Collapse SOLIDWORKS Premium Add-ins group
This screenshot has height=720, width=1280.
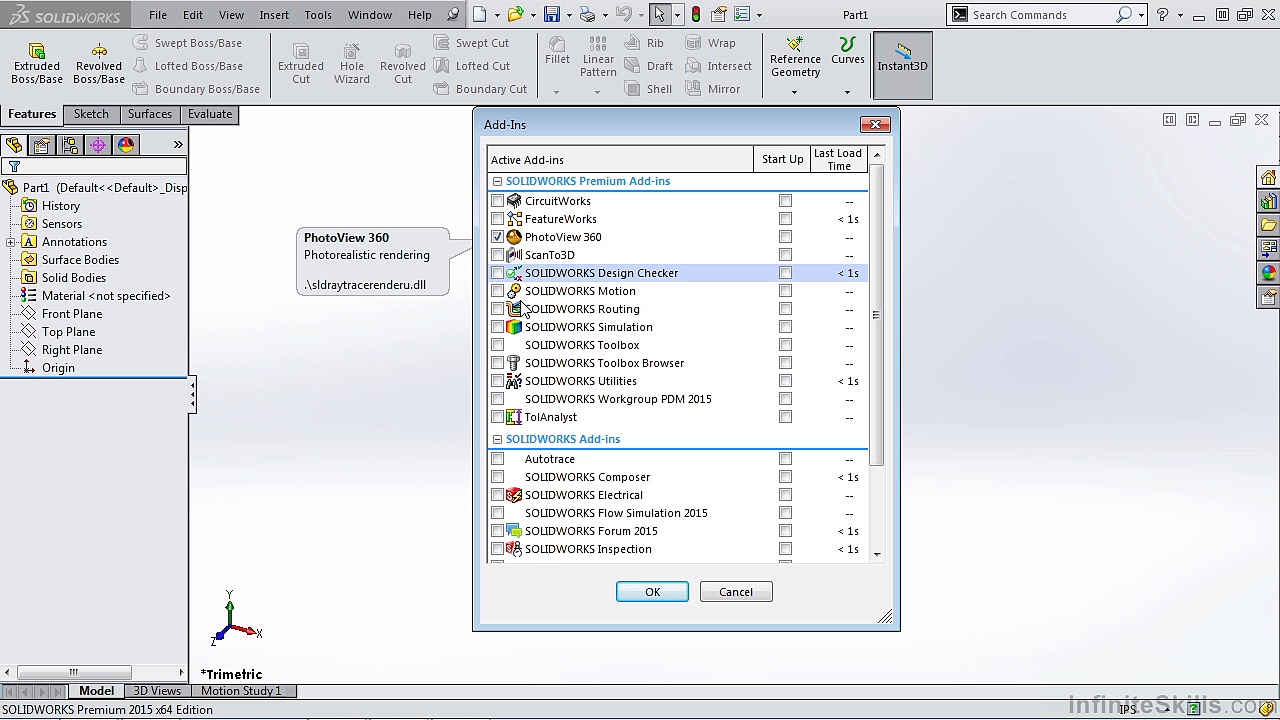(497, 181)
